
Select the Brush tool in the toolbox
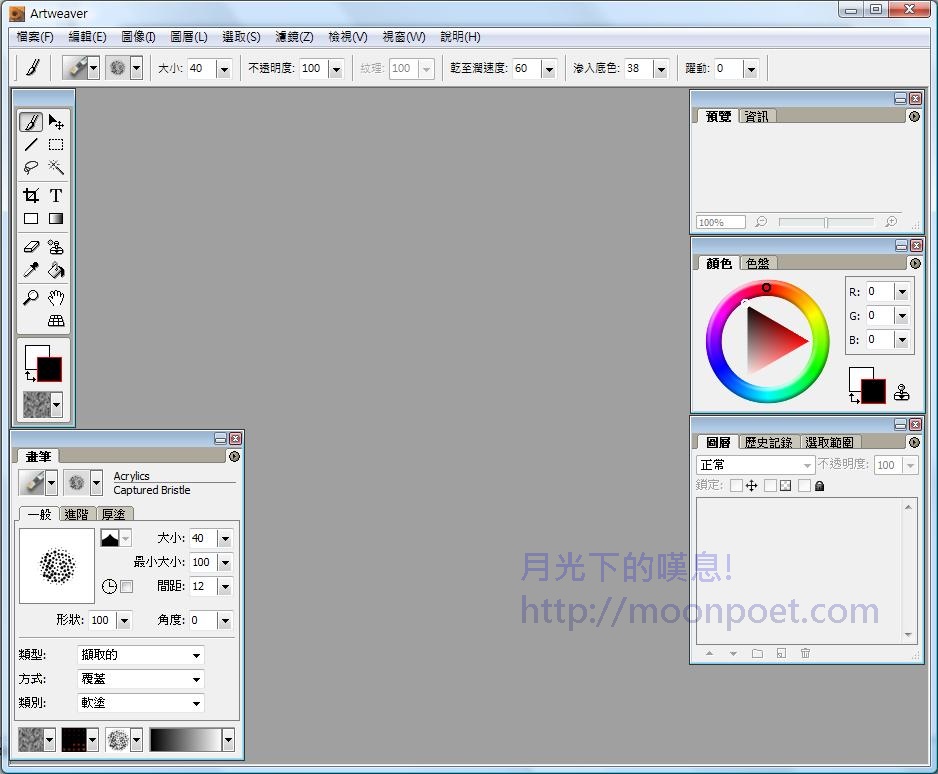point(31,122)
